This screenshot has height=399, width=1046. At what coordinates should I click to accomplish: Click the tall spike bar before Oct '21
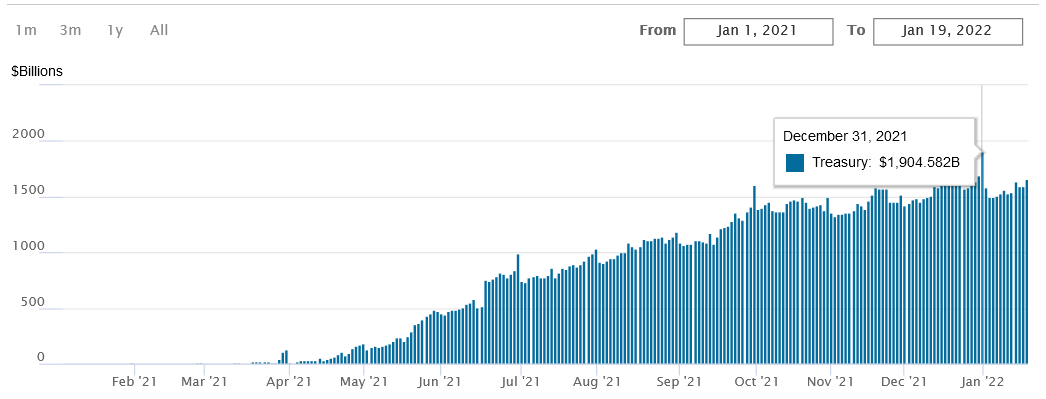(754, 275)
